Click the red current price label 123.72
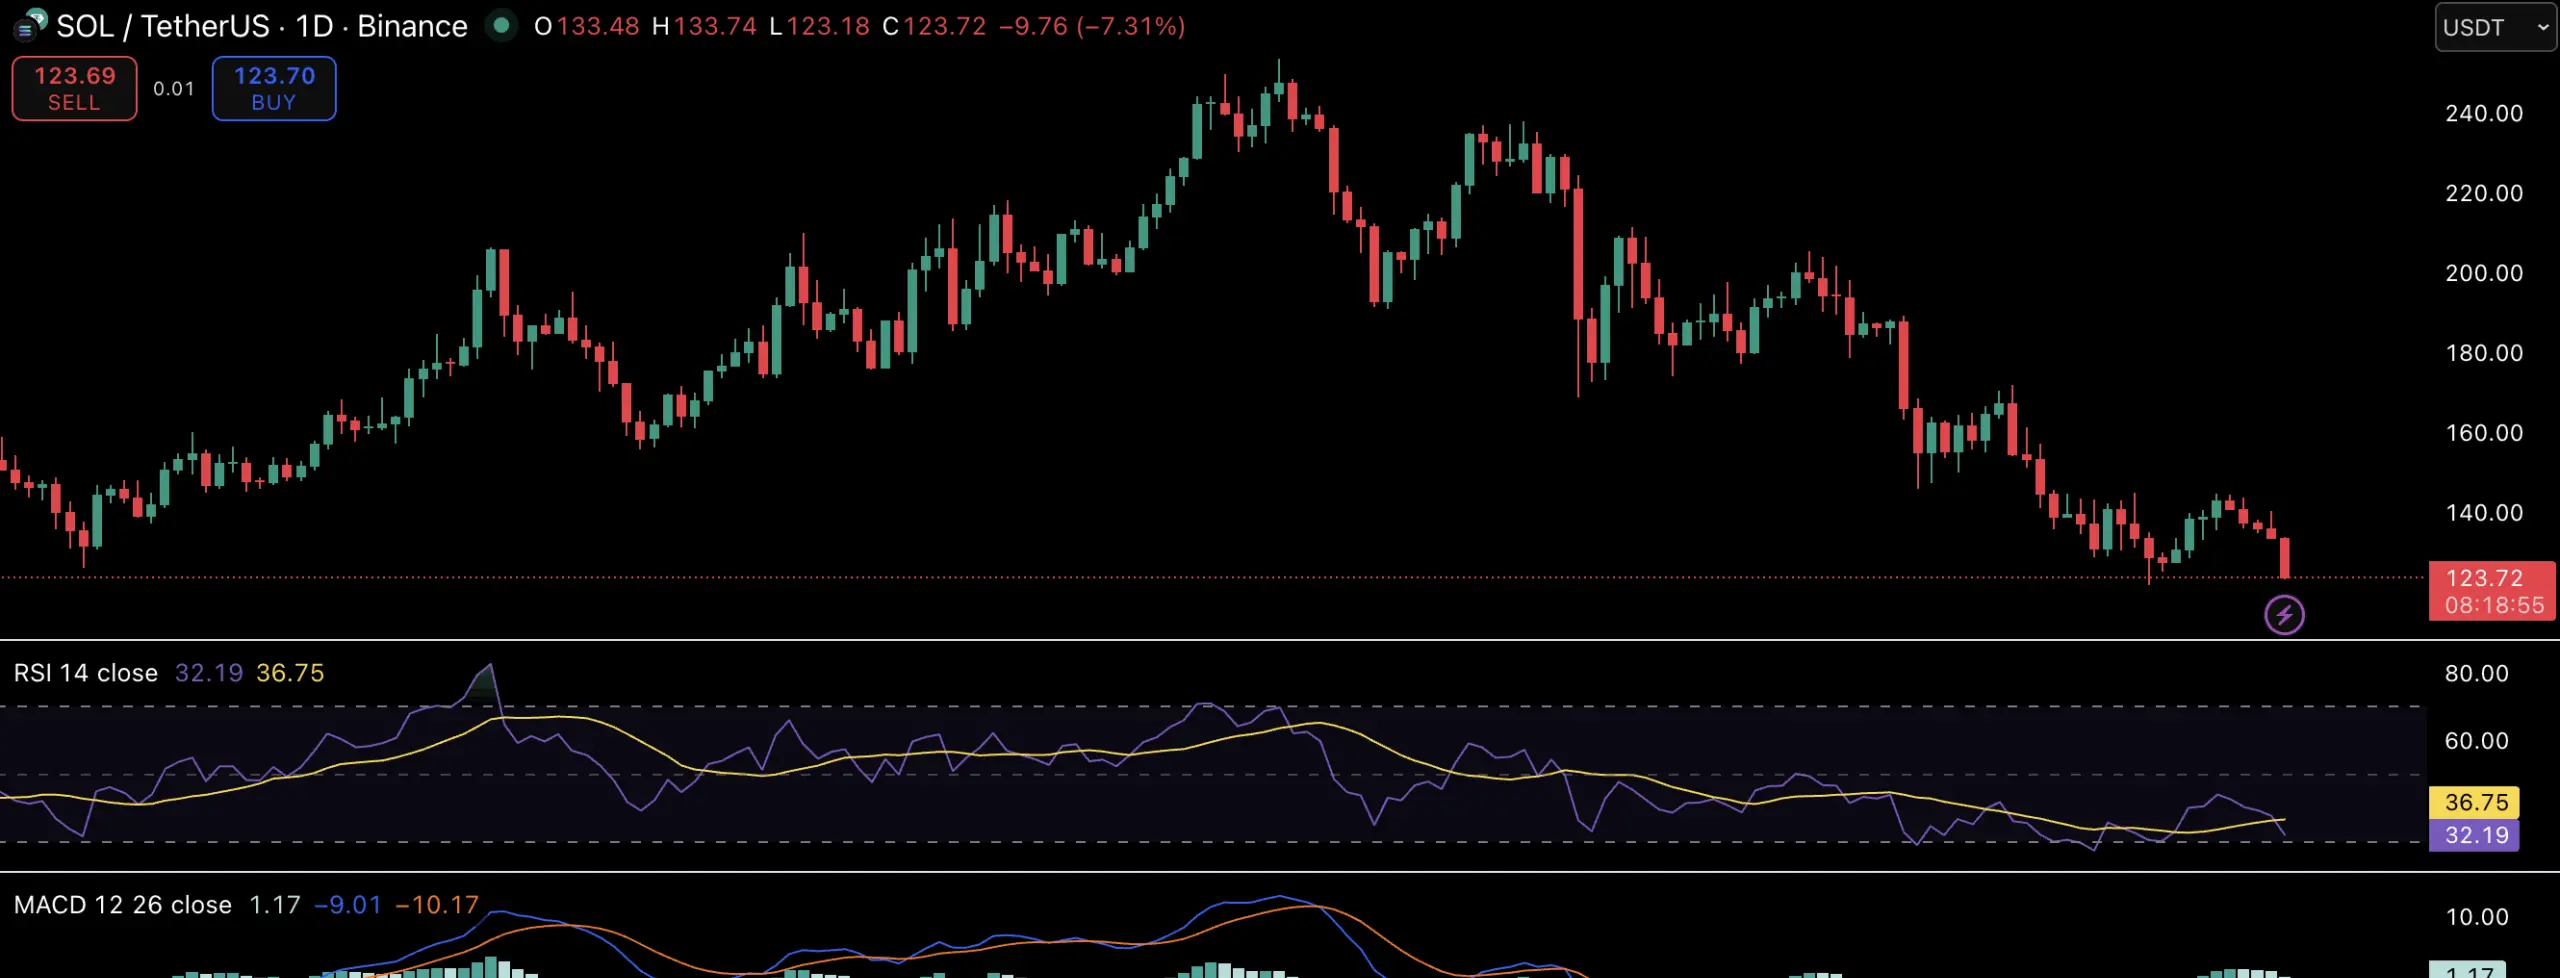The height and width of the screenshot is (978, 2560). pyautogui.click(x=2493, y=591)
